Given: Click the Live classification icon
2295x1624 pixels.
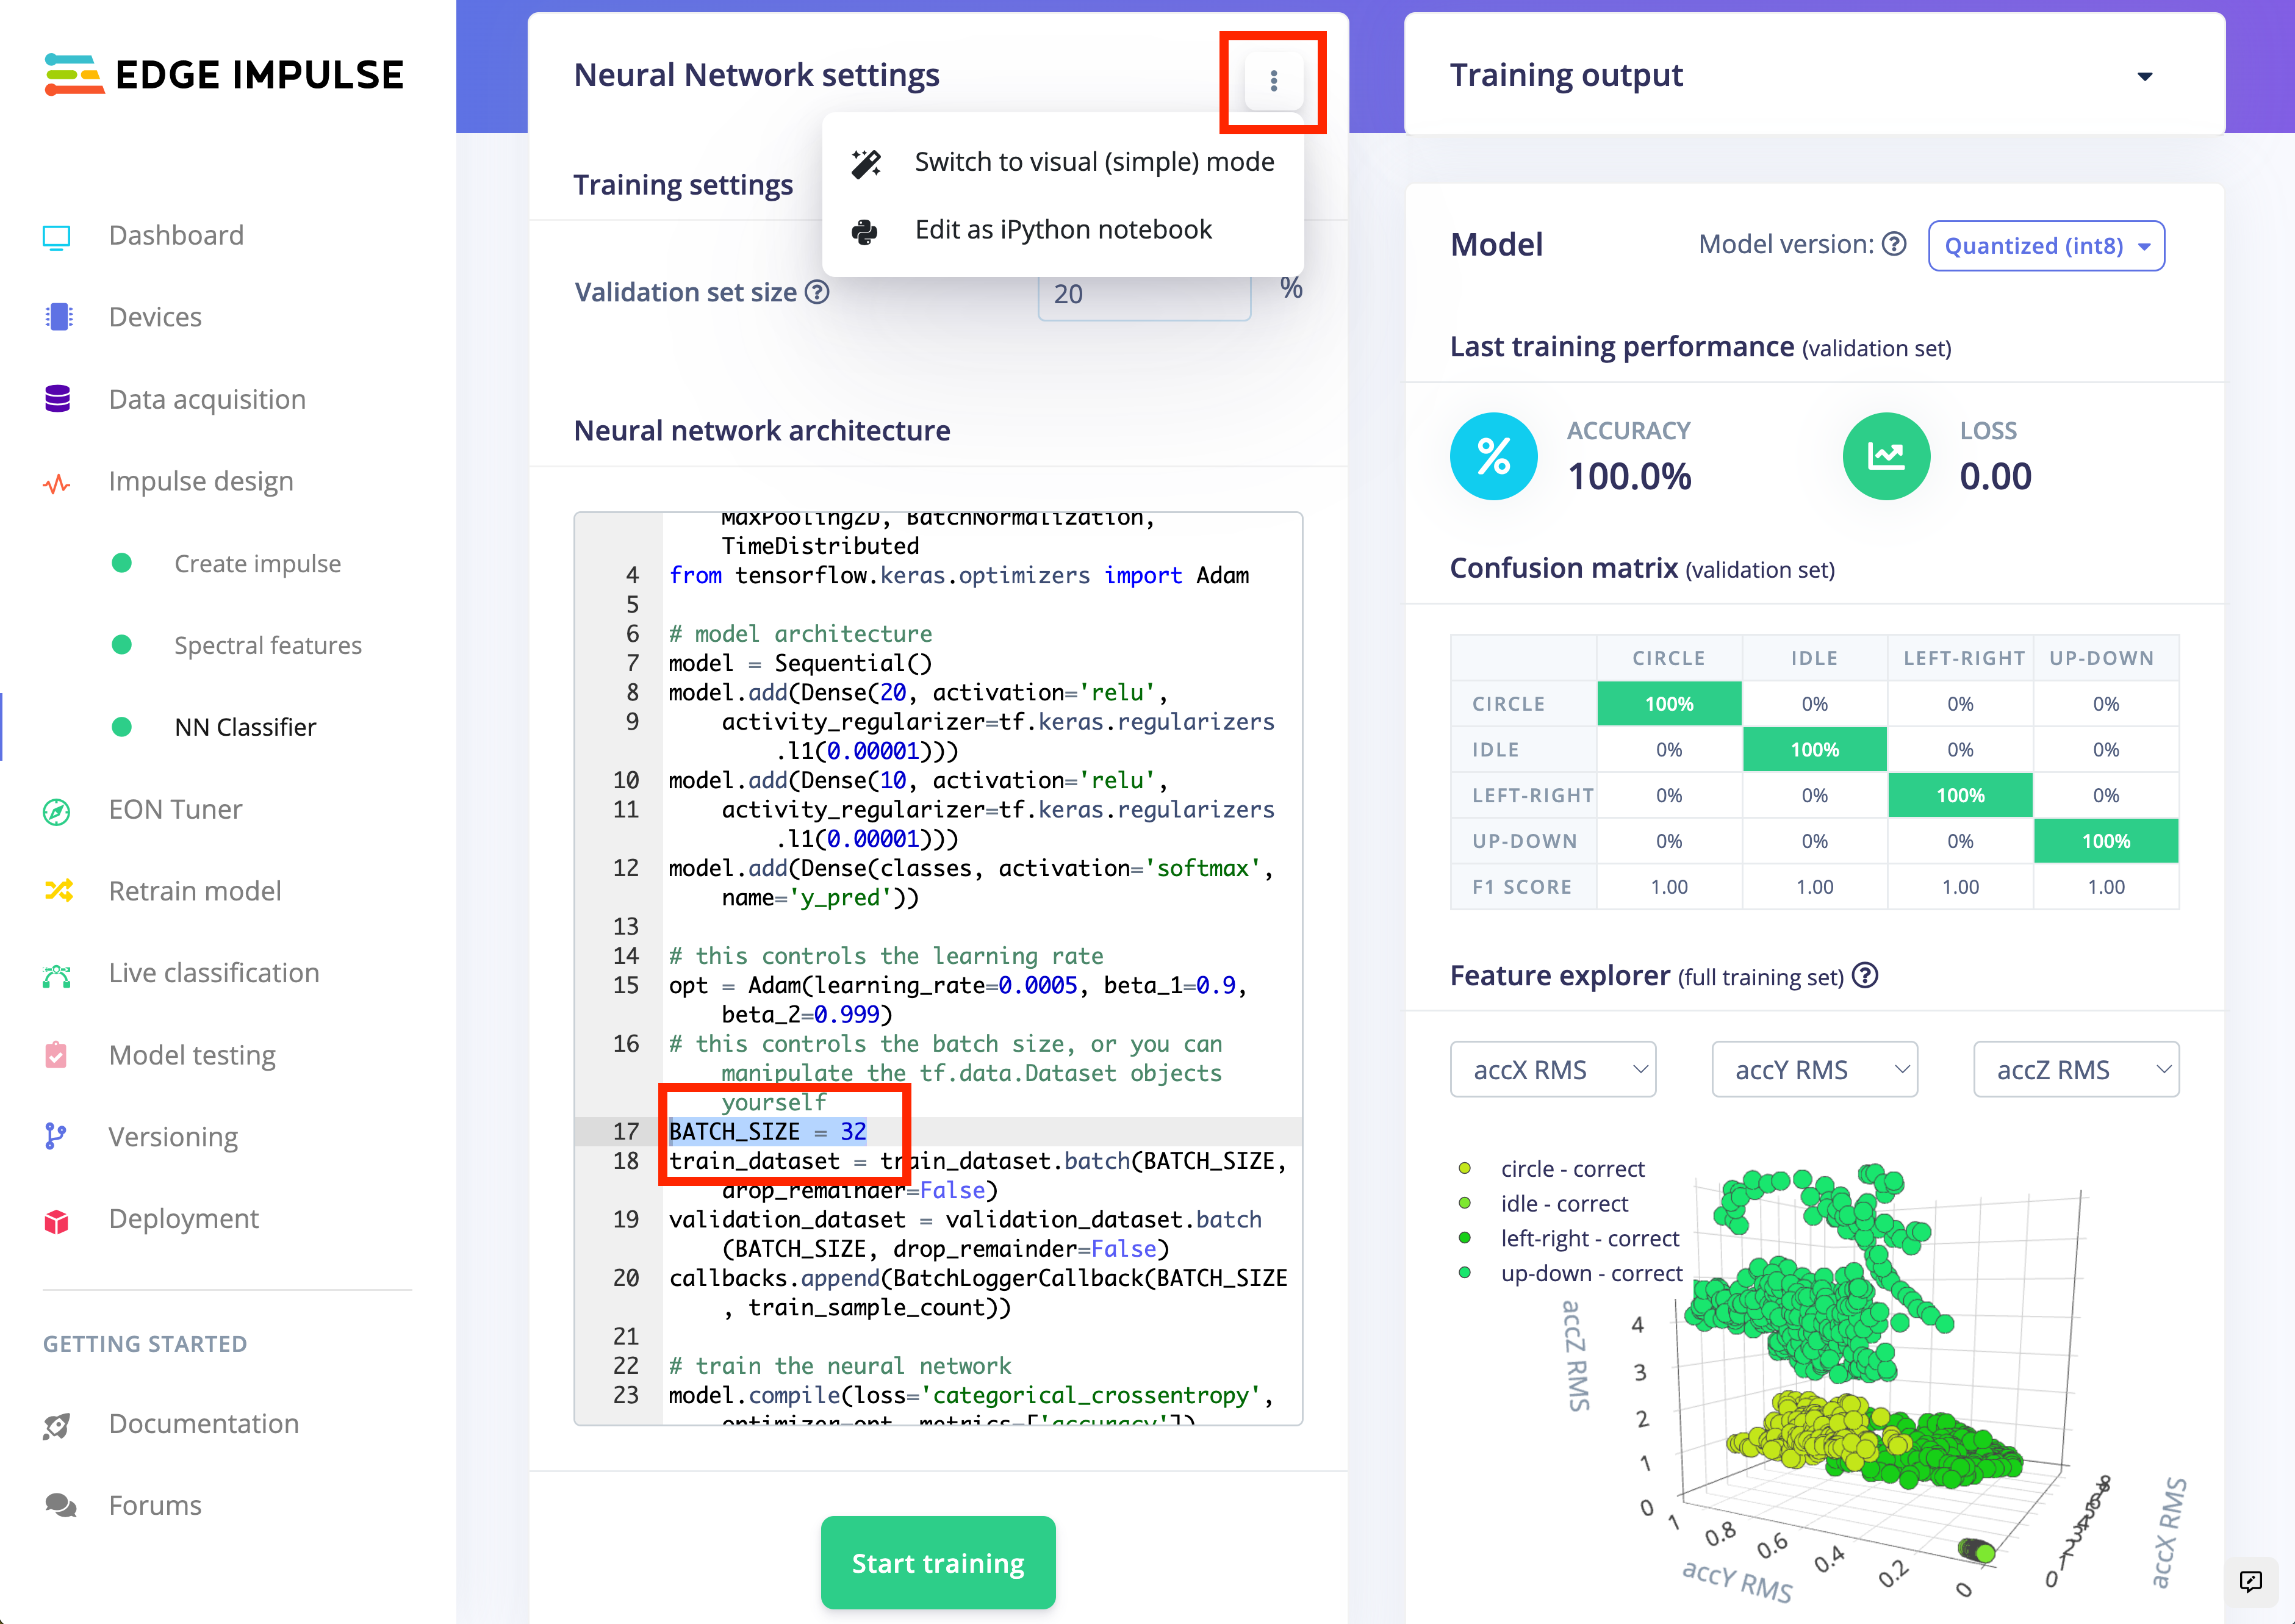Looking at the screenshot, I should [57, 975].
